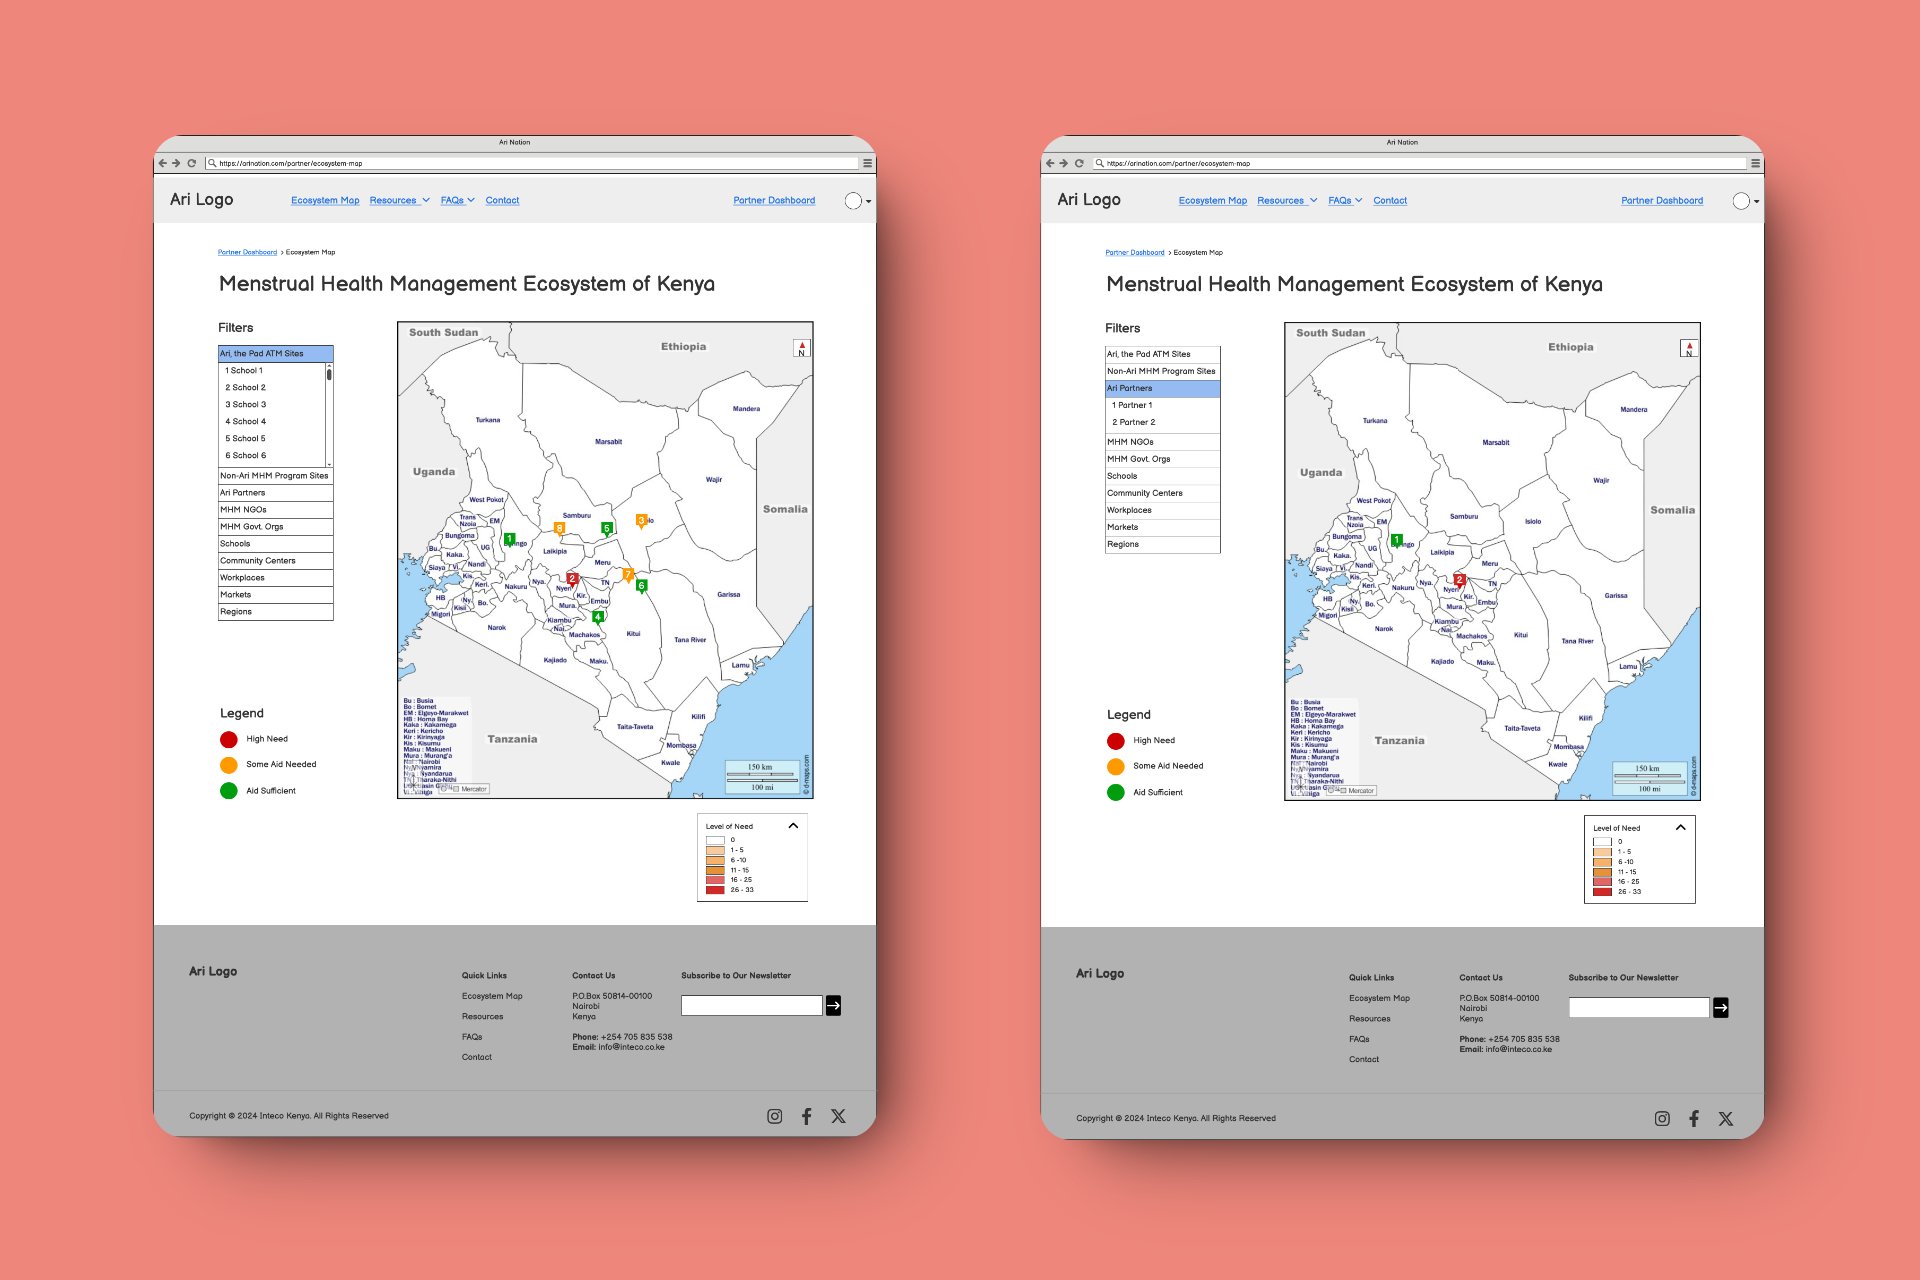The height and width of the screenshot is (1280, 1920).
Task: Click Partner Dashboard breadcrumb in left mockup
Action: coord(247,252)
